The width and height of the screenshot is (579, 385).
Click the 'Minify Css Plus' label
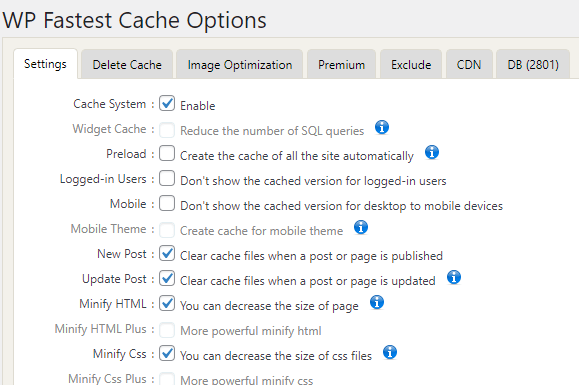[107, 379]
